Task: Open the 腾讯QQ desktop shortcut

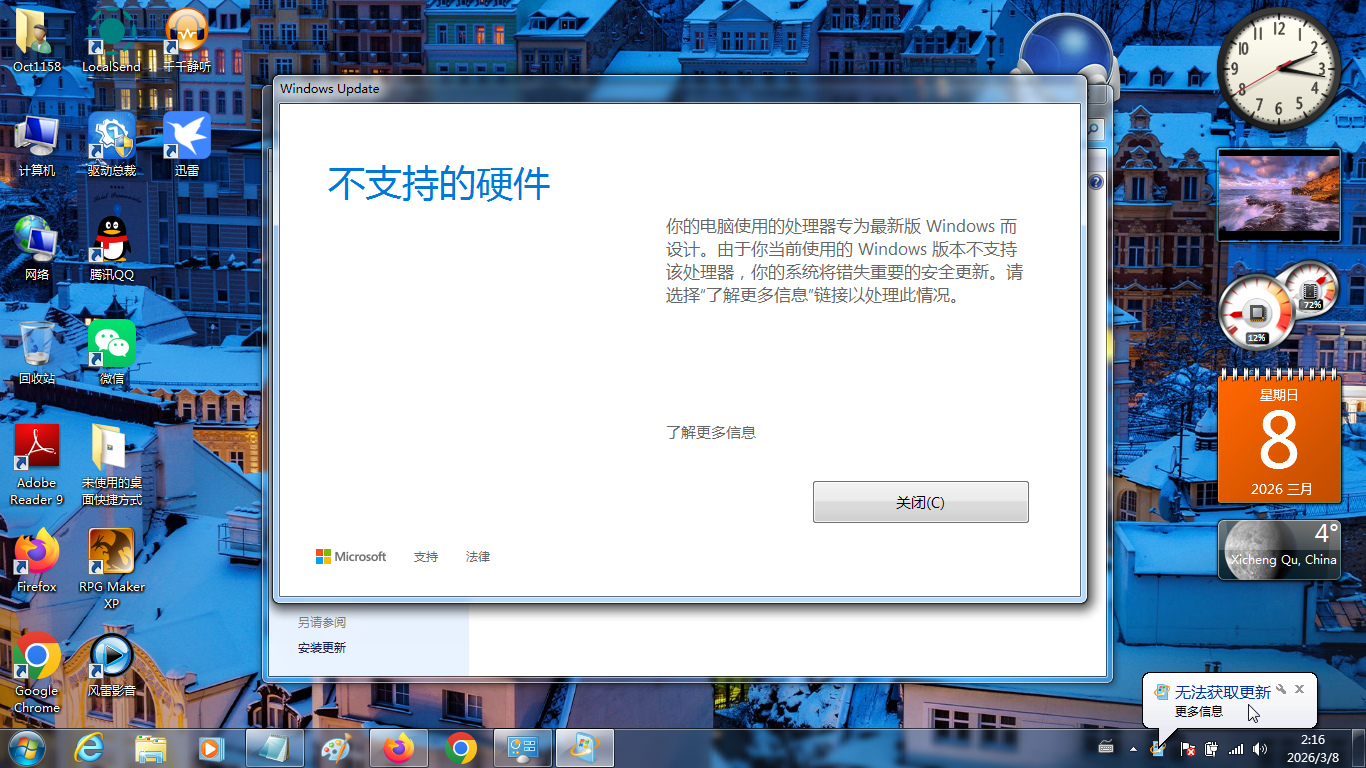Action: click(x=111, y=247)
